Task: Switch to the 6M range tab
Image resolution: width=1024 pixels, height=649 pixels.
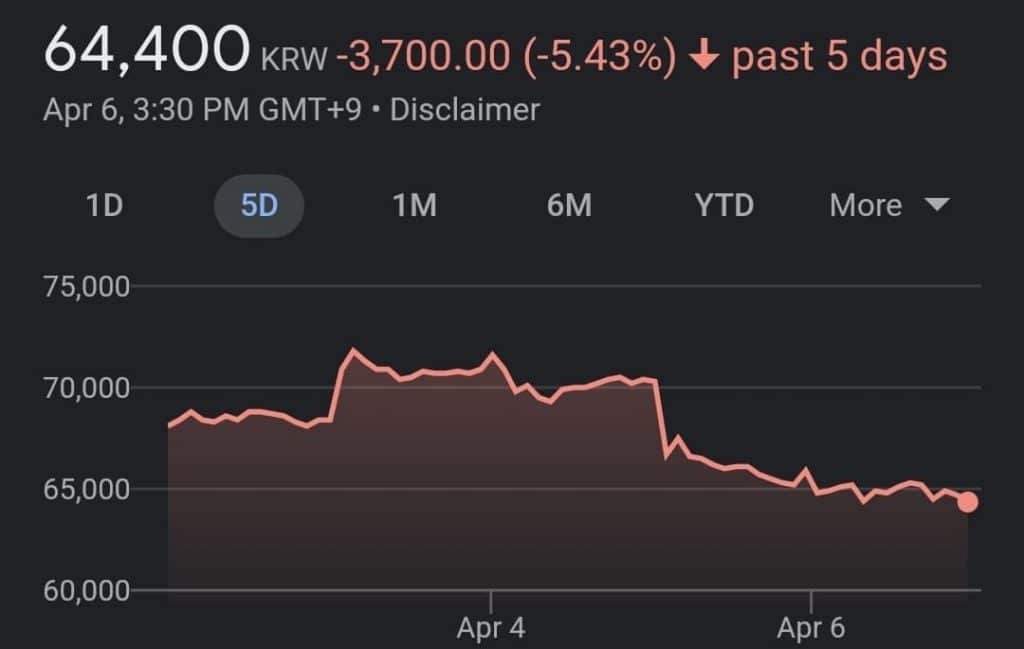Action: click(569, 206)
